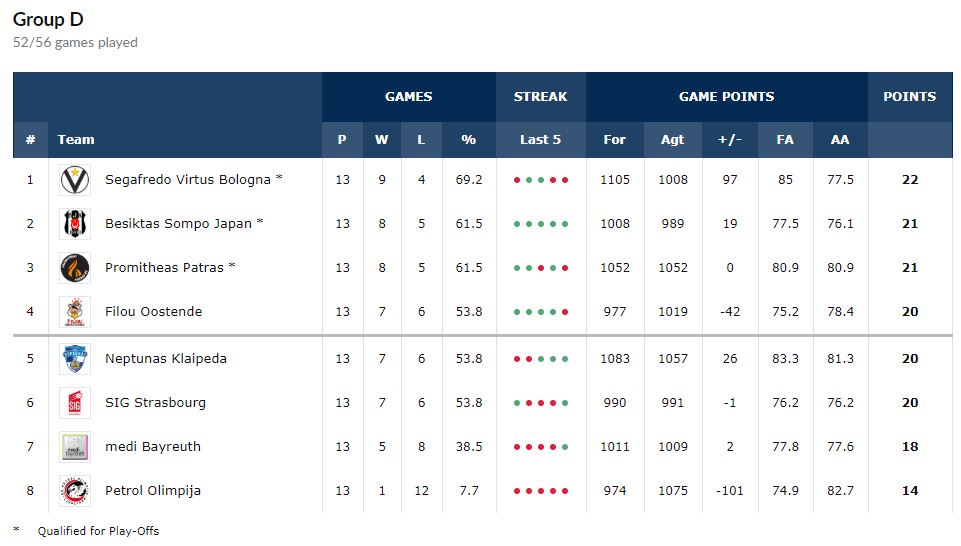Click the Filou Oostende last-five streak dots
This screenshot has height=546, width=961.
click(540, 312)
